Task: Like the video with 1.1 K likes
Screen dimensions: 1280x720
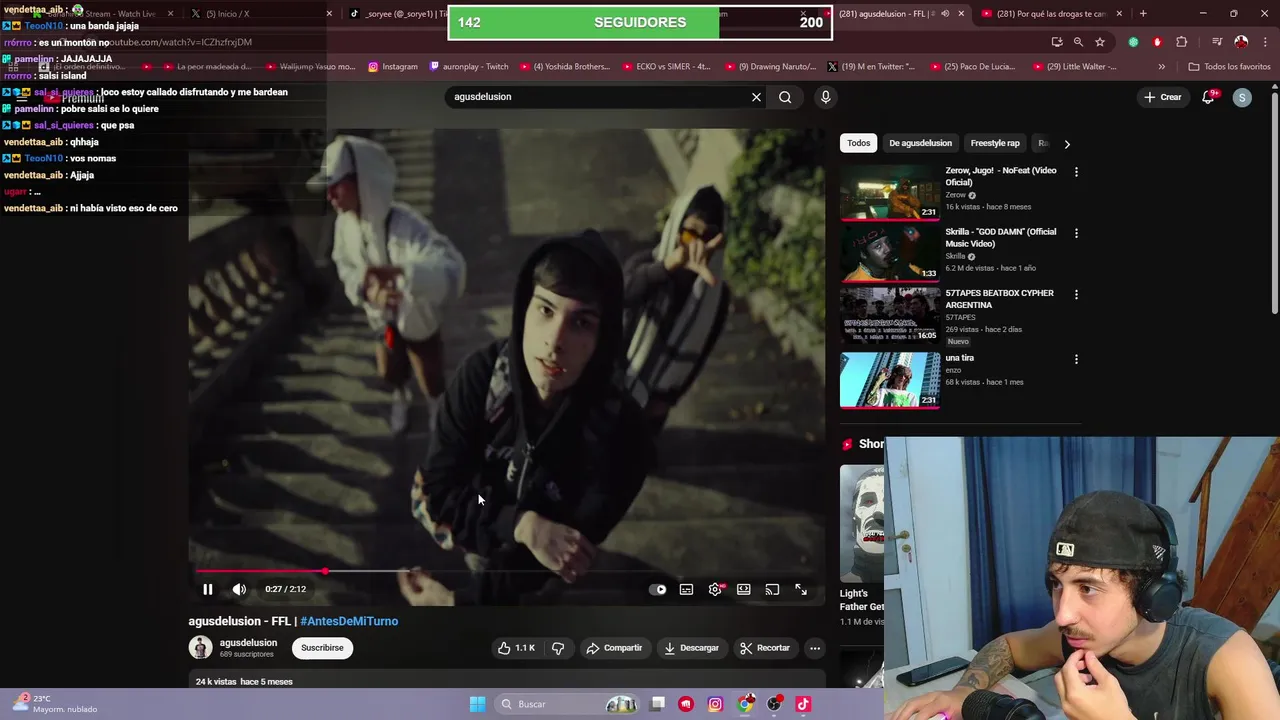Action: coord(516,648)
